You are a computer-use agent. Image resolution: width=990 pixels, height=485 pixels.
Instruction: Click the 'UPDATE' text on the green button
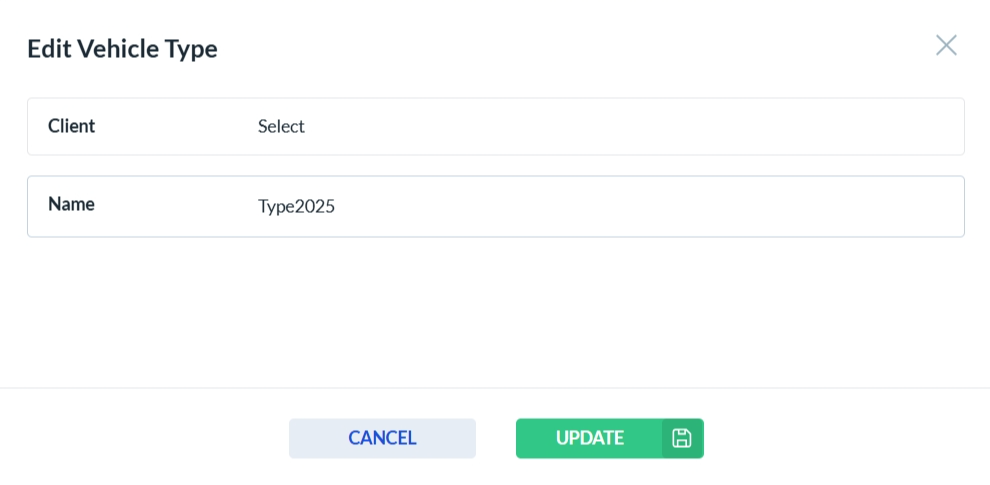click(x=590, y=438)
